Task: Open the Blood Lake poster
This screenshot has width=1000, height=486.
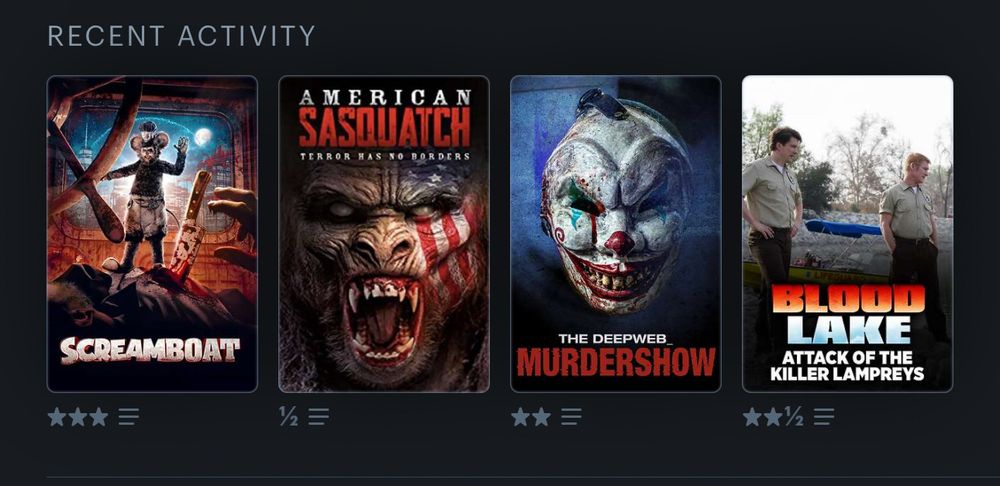Action: [x=848, y=234]
